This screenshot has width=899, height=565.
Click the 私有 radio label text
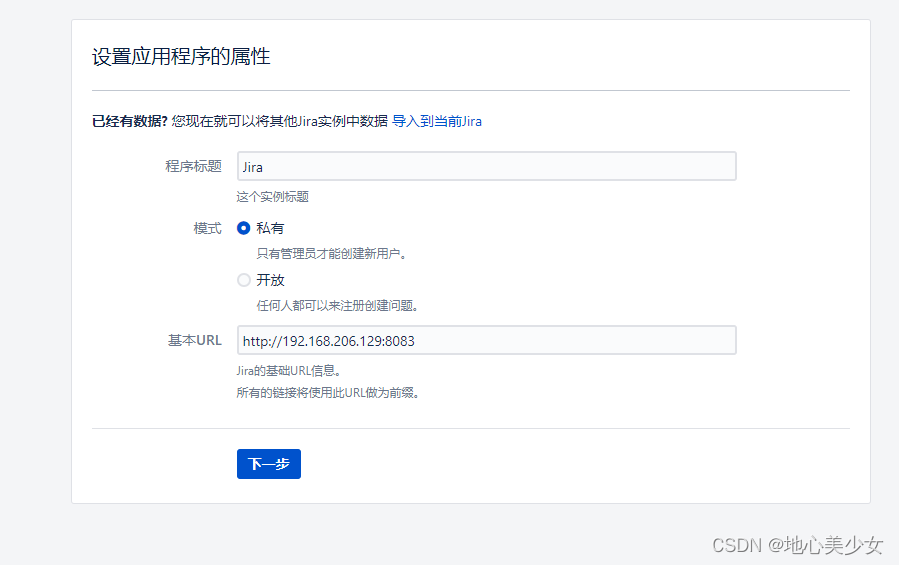pyautogui.click(x=270, y=228)
